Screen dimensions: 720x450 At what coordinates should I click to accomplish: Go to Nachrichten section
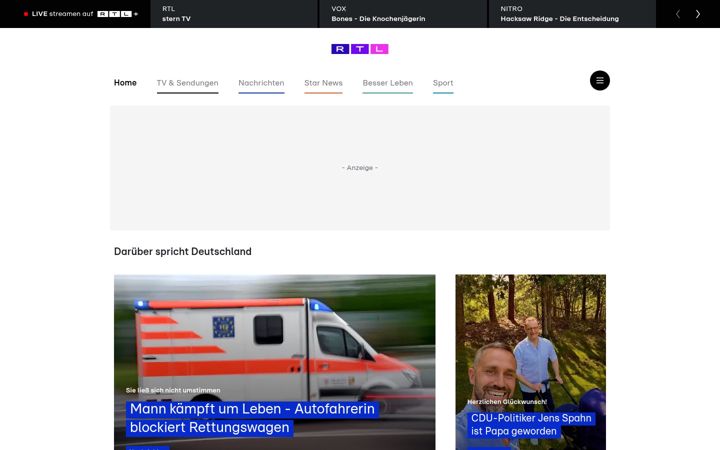point(261,83)
